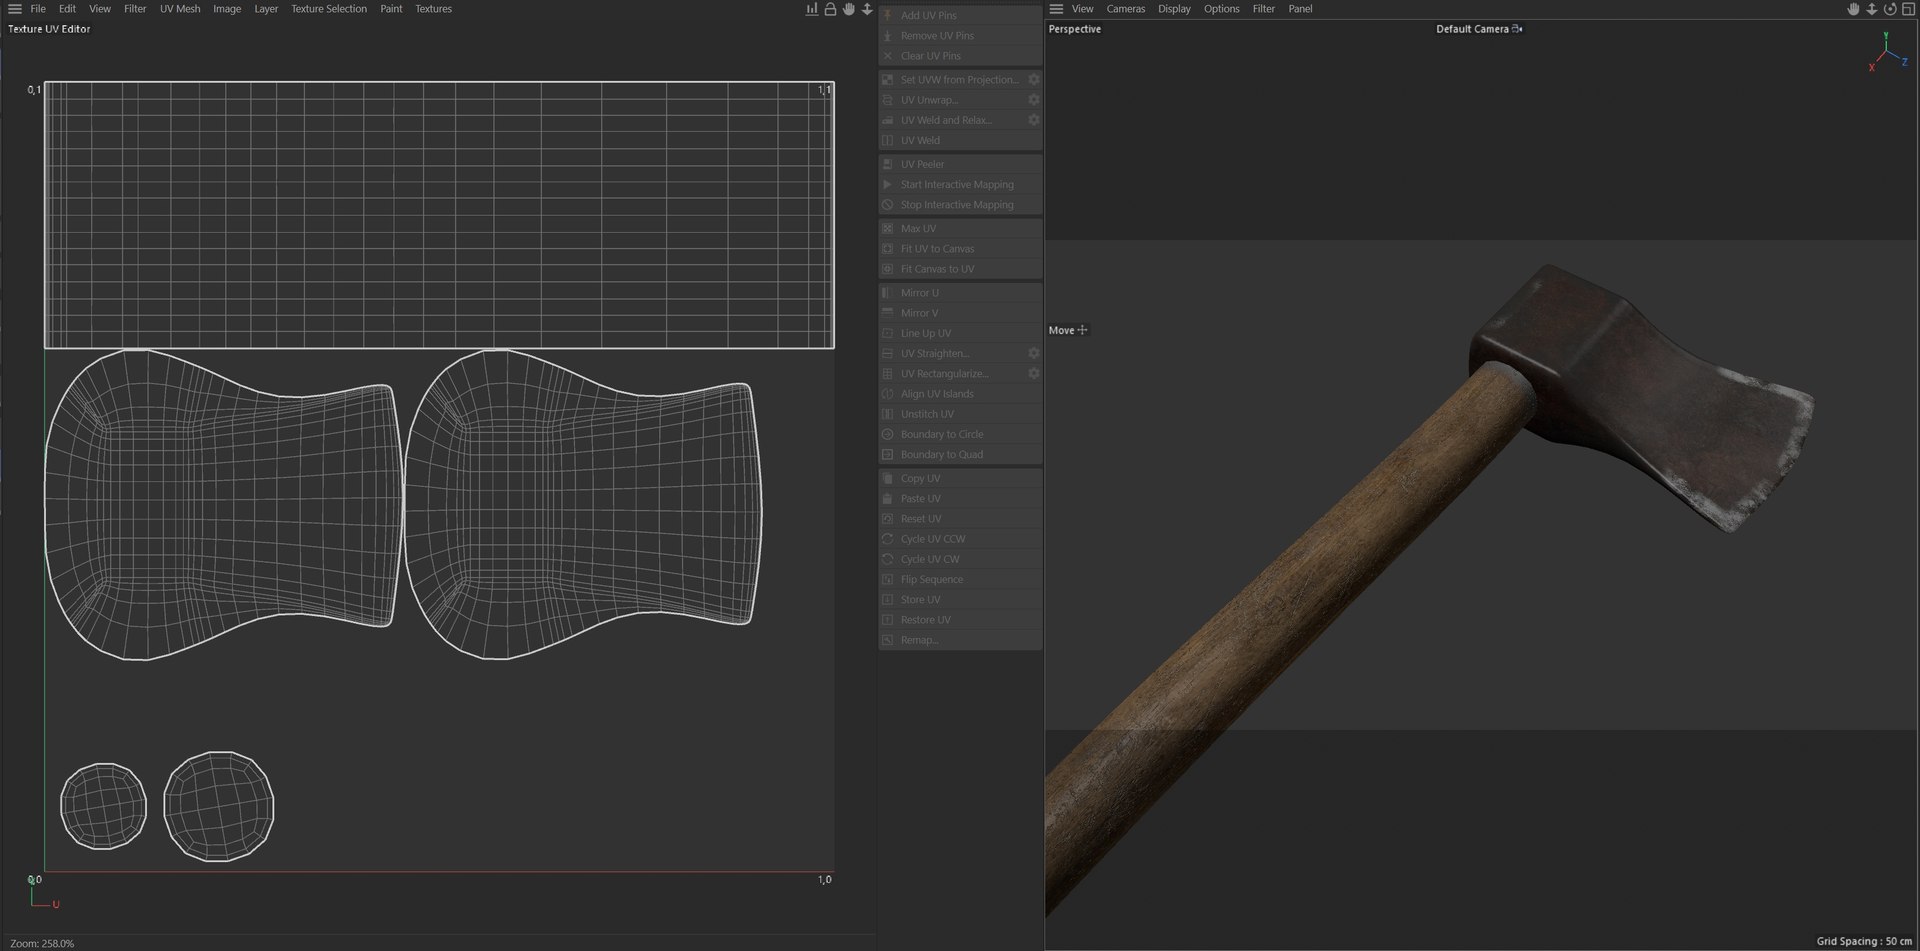This screenshot has height=951, width=1920.
Task: Open the UV editor hamburger menu
Action: pos(15,9)
